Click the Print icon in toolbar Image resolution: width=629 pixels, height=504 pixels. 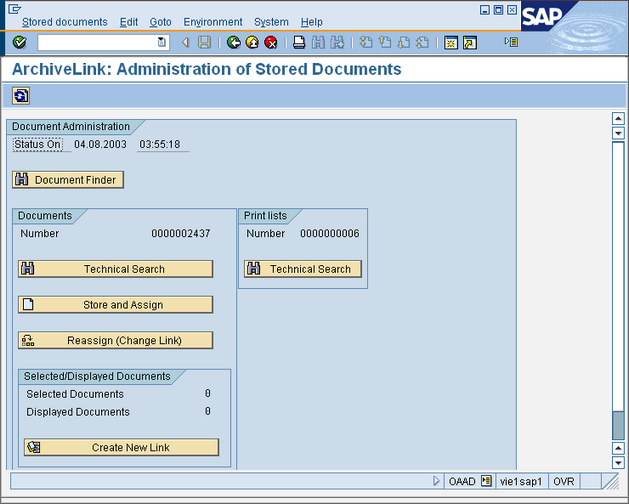[299, 42]
